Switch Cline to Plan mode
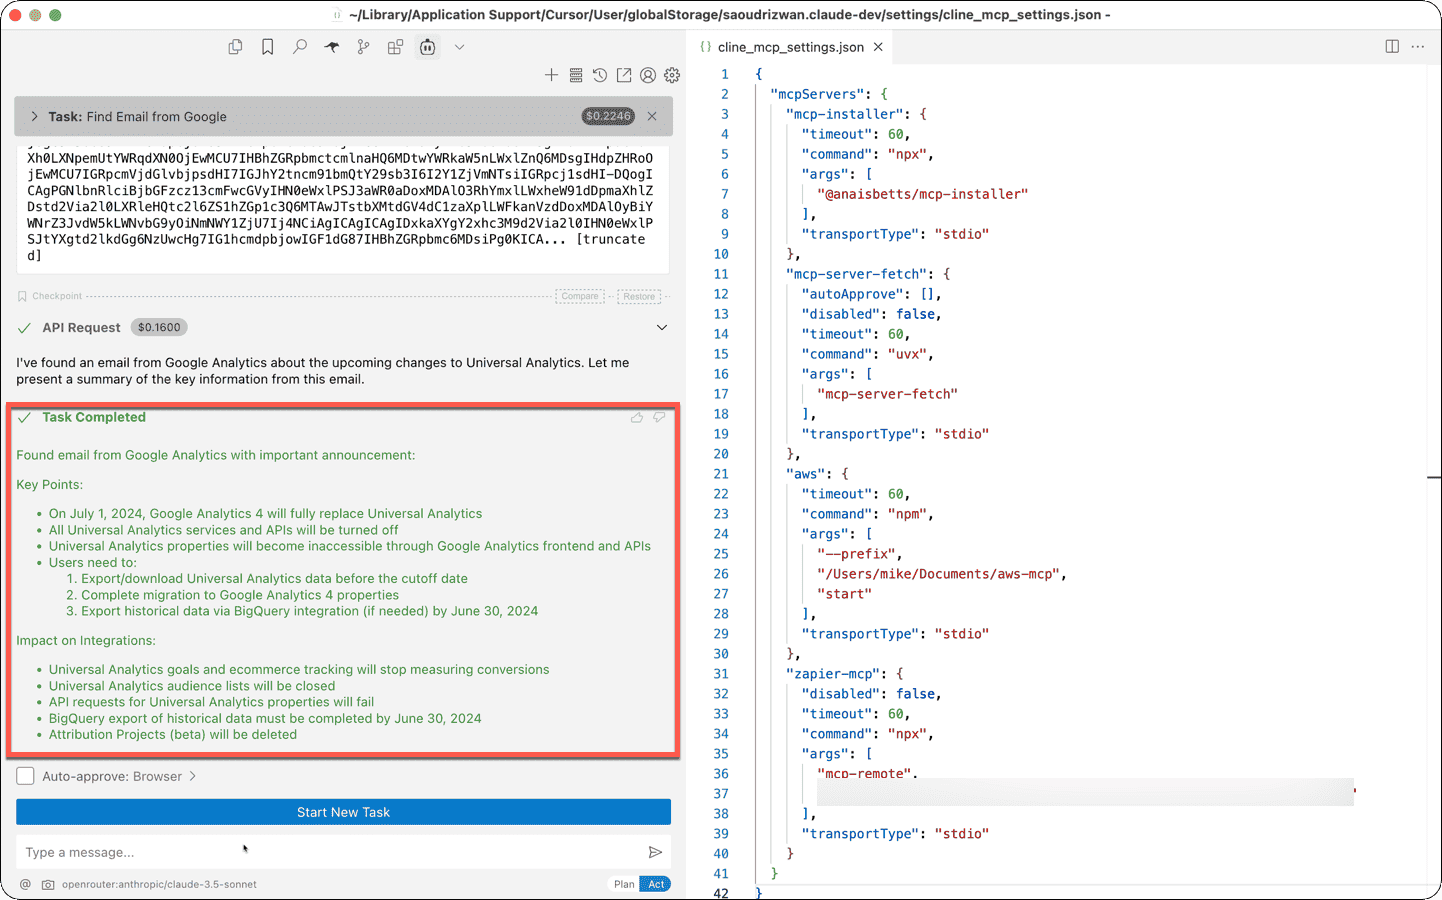1442x900 pixels. 623,884
